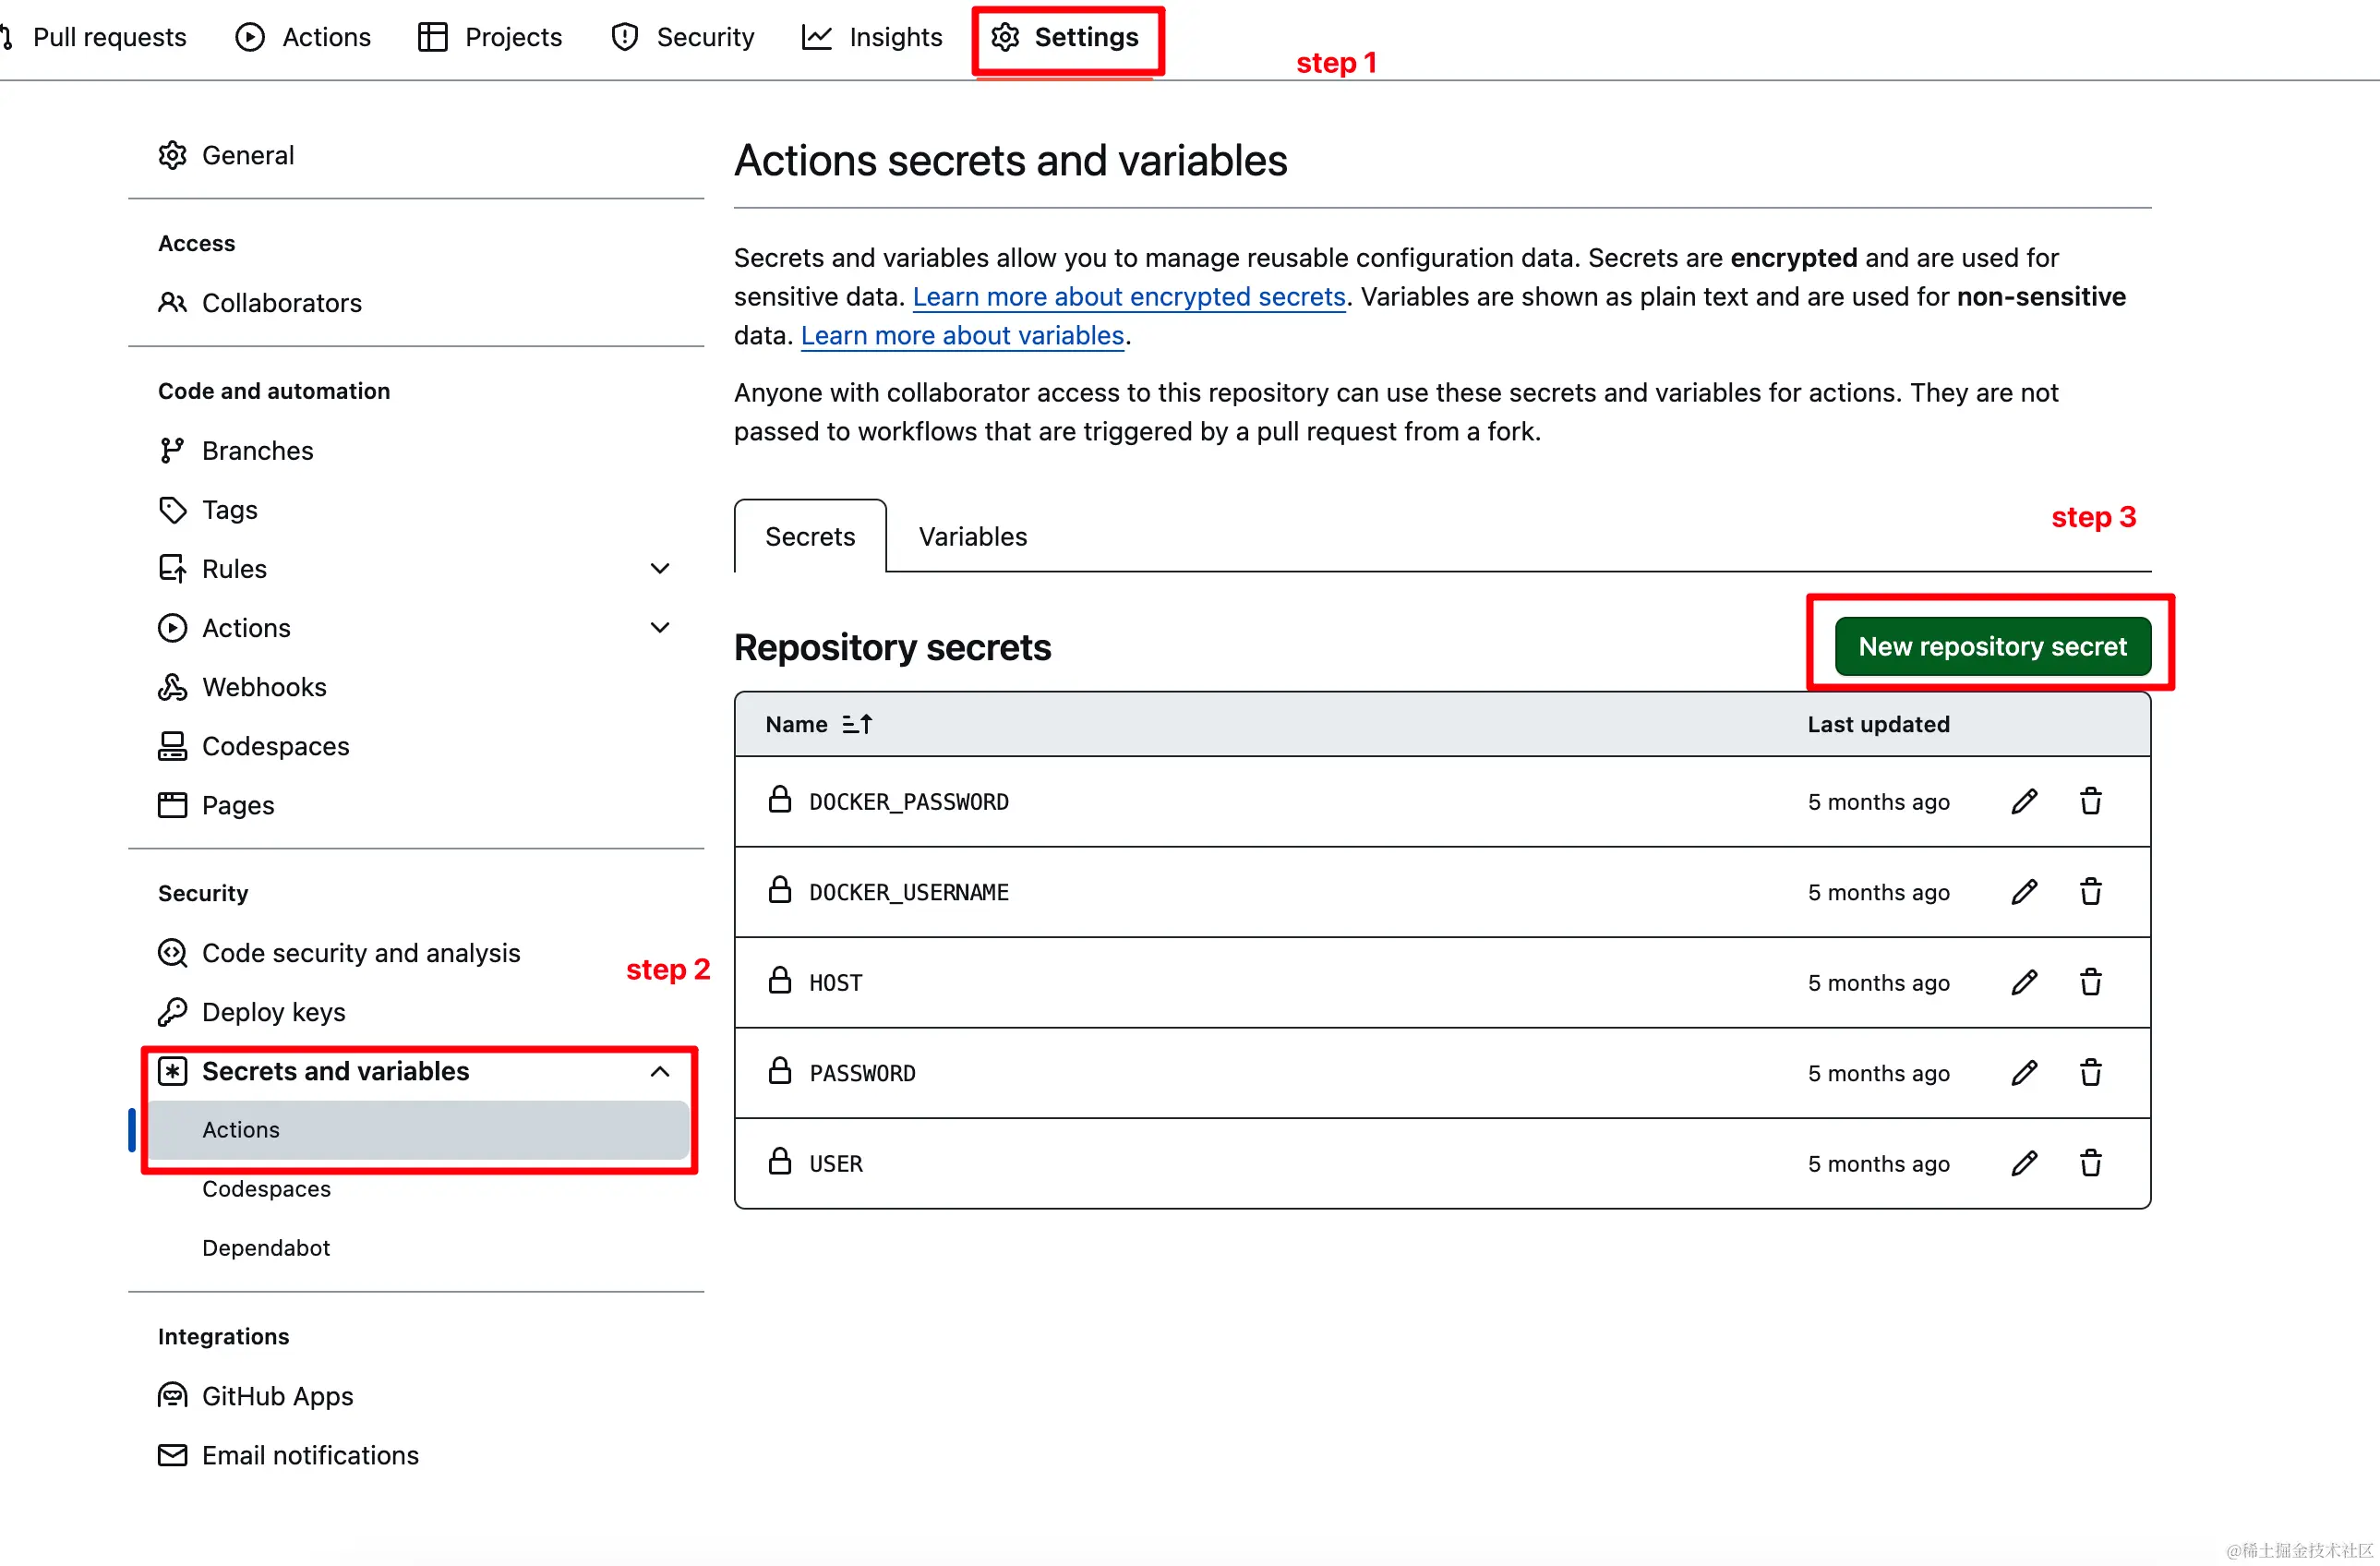Edit the DOCKER_PASSWORD secret with pencil icon
The image size is (2380, 1566).
pyautogui.click(x=2023, y=801)
